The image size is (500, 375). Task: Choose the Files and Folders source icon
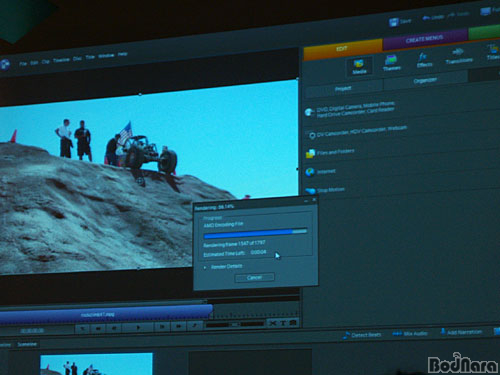310,154
